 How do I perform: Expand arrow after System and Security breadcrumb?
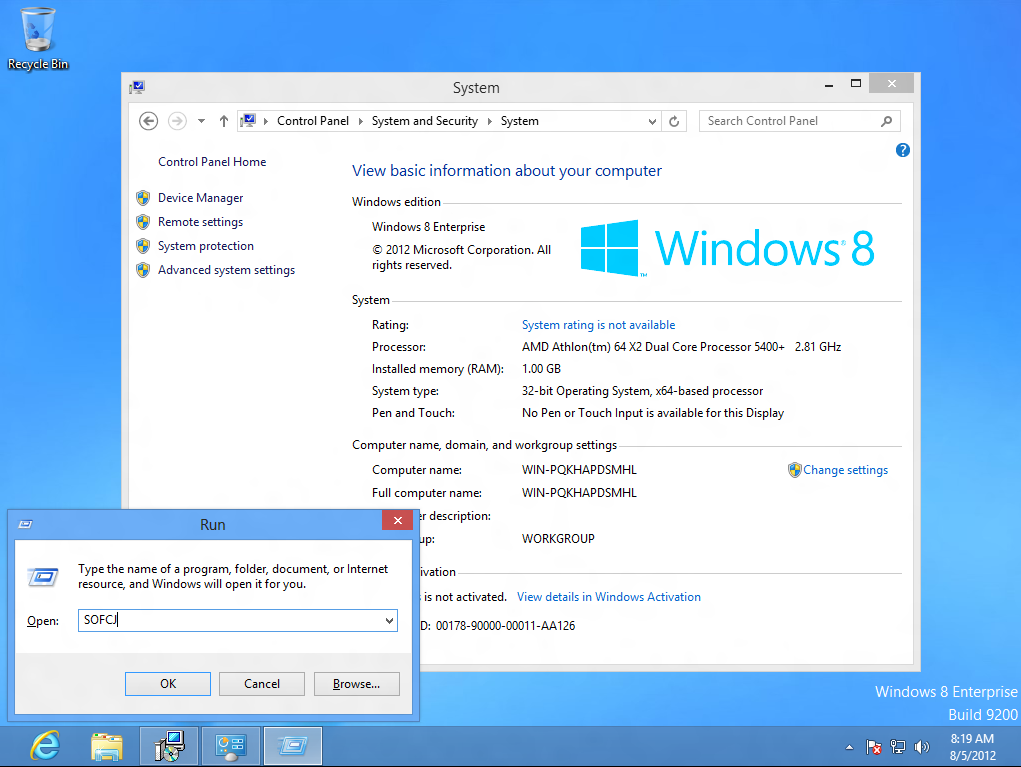pos(489,121)
